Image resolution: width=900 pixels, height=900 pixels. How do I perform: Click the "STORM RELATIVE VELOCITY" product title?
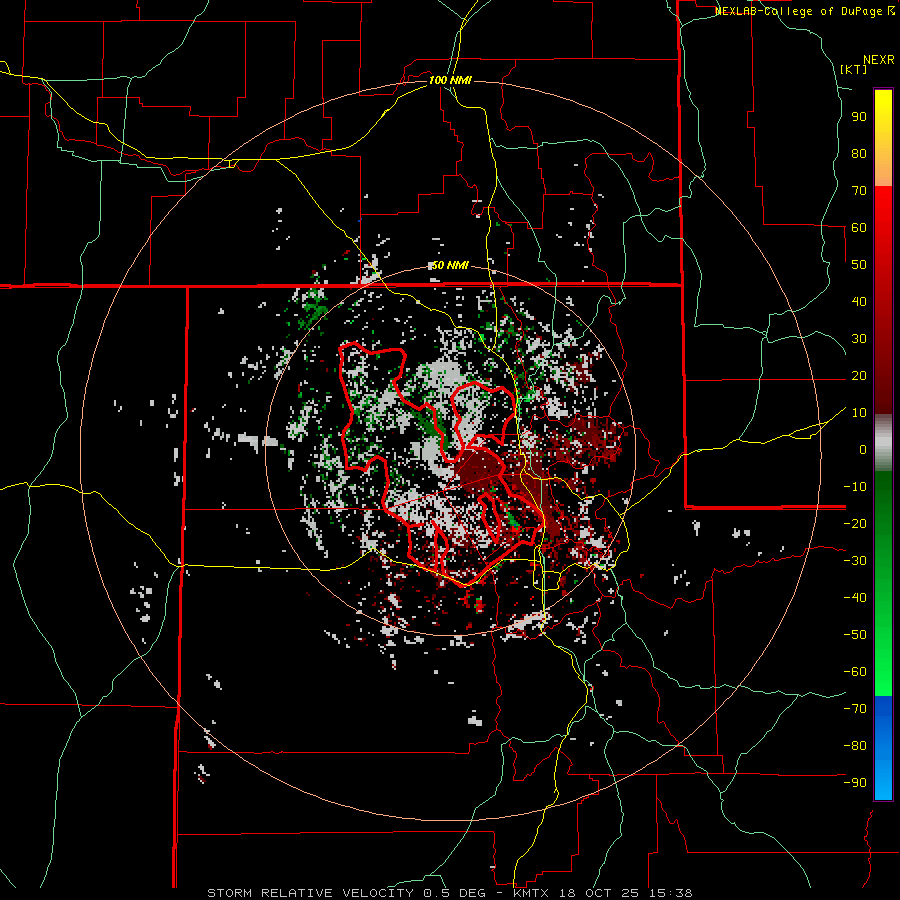pyautogui.click(x=310, y=893)
